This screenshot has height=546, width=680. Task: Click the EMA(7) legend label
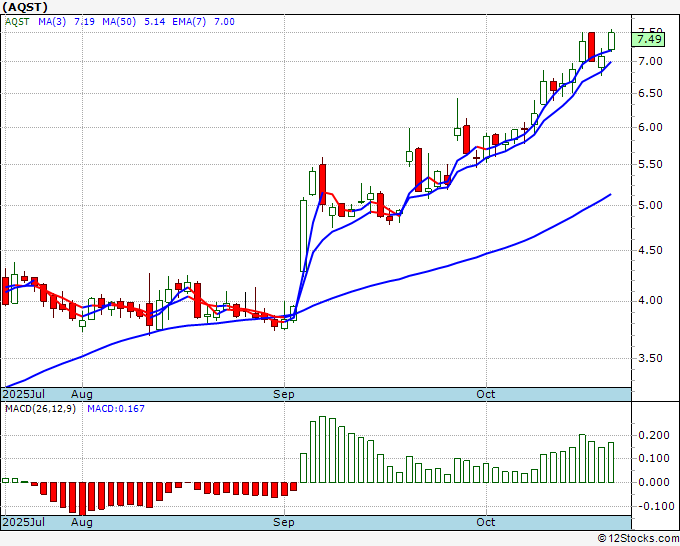point(189,22)
